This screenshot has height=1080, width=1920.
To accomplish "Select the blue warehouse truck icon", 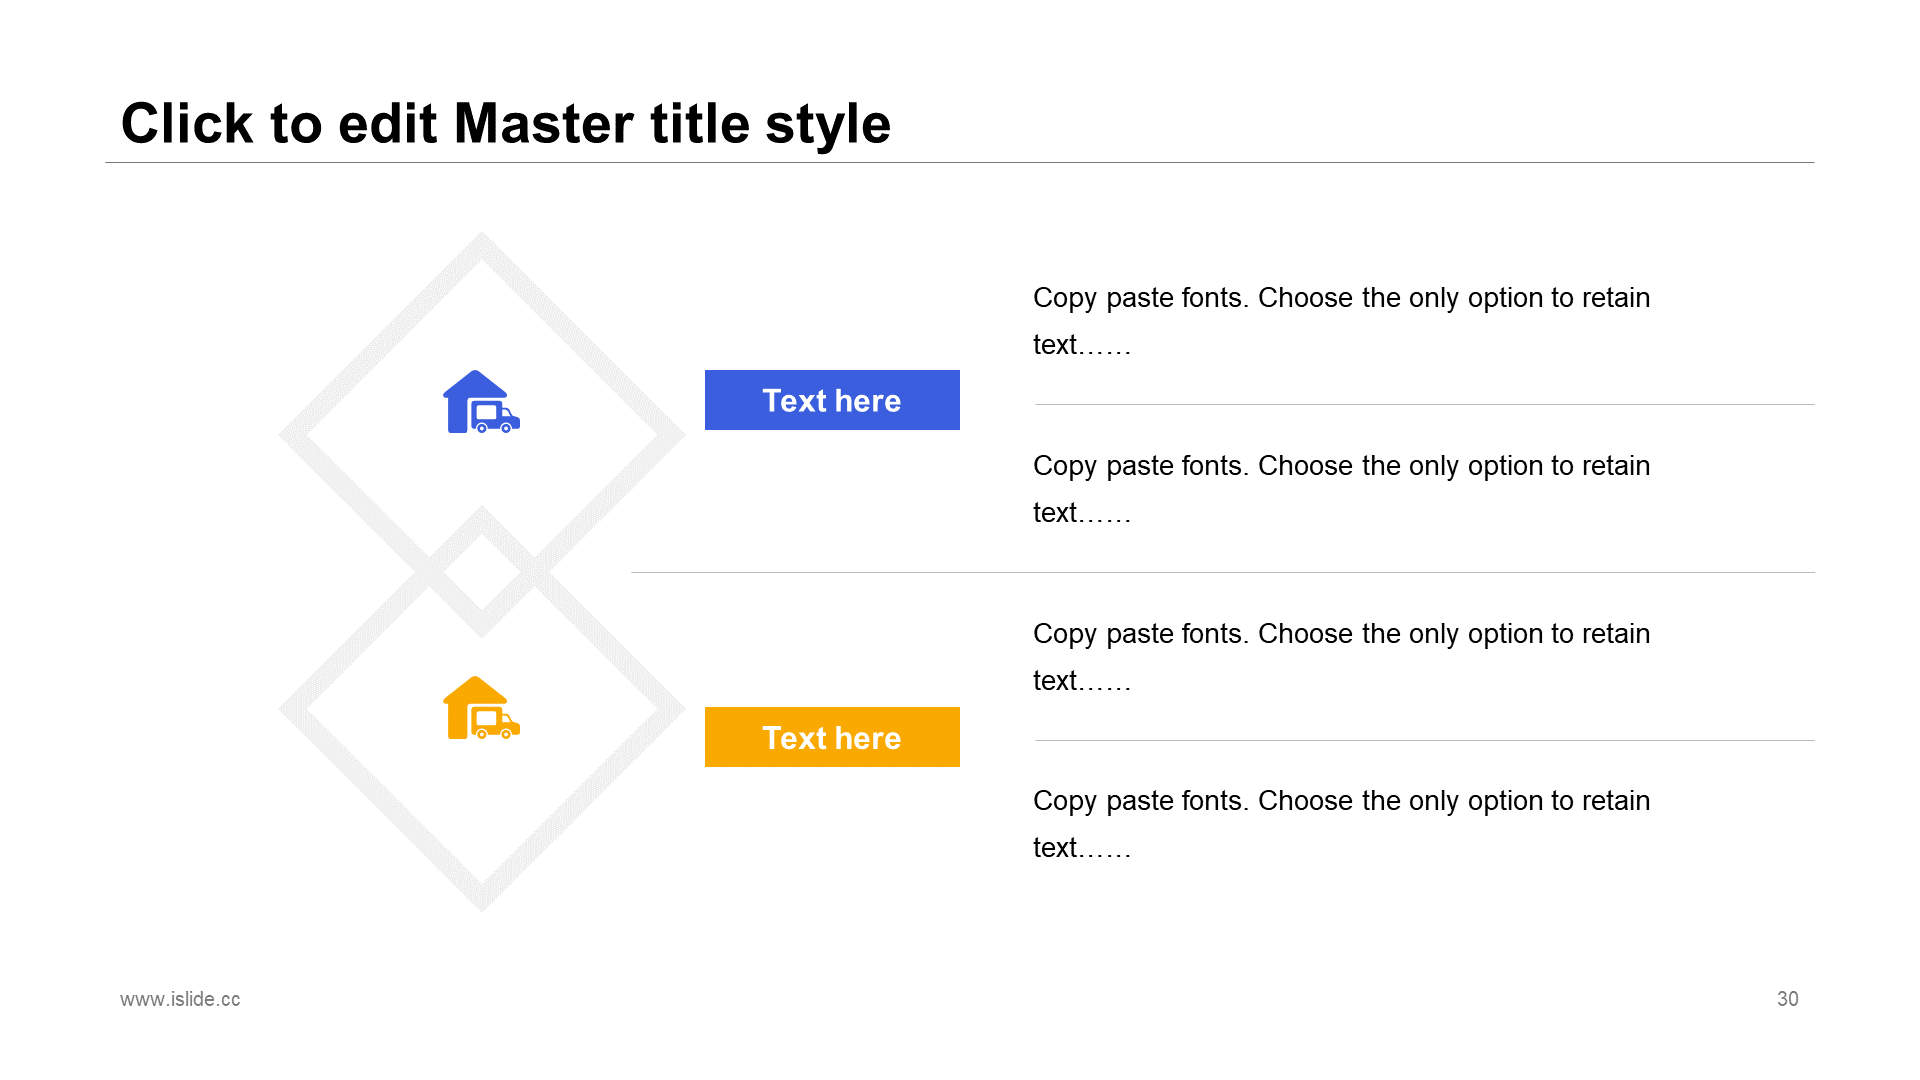I will tap(481, 402).
